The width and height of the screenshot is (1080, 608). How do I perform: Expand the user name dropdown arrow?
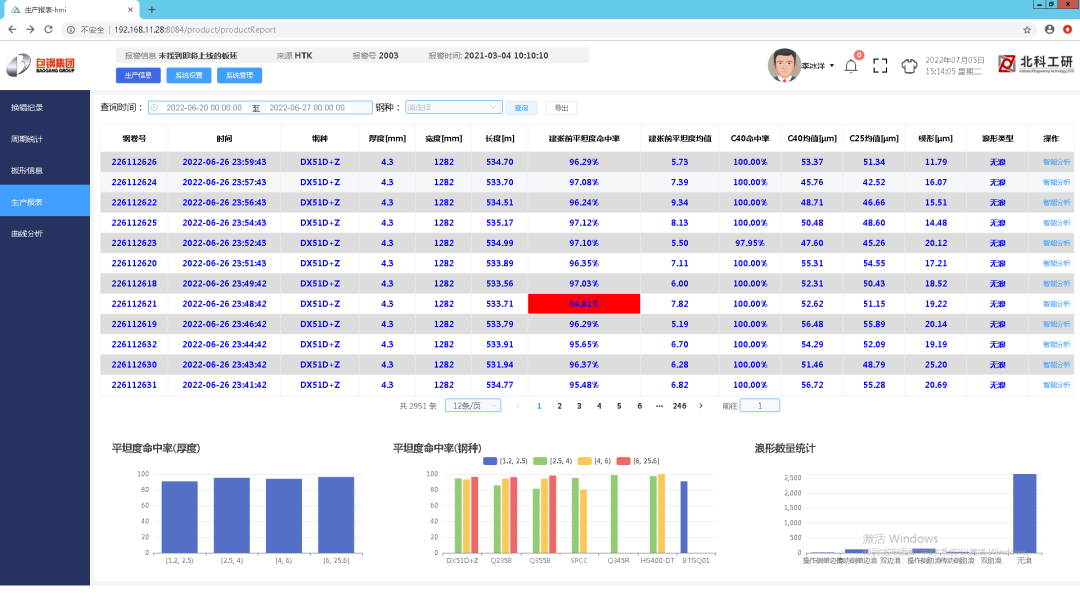click(832, 66)
